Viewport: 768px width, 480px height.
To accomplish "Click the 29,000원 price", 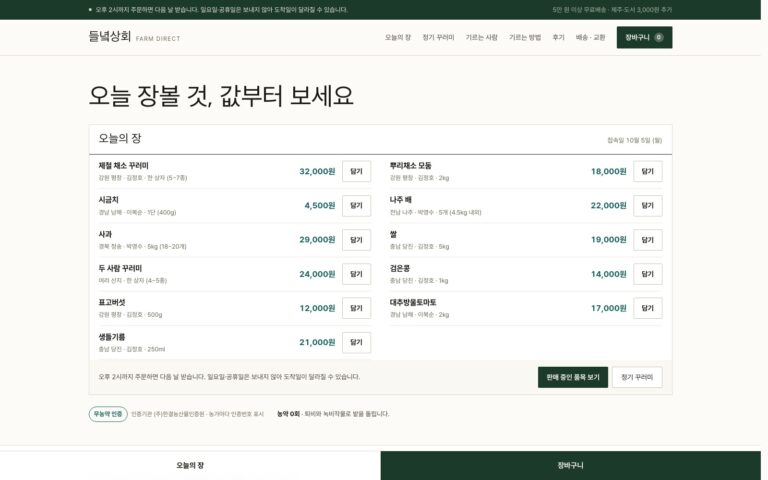I will tap(317, 240).
